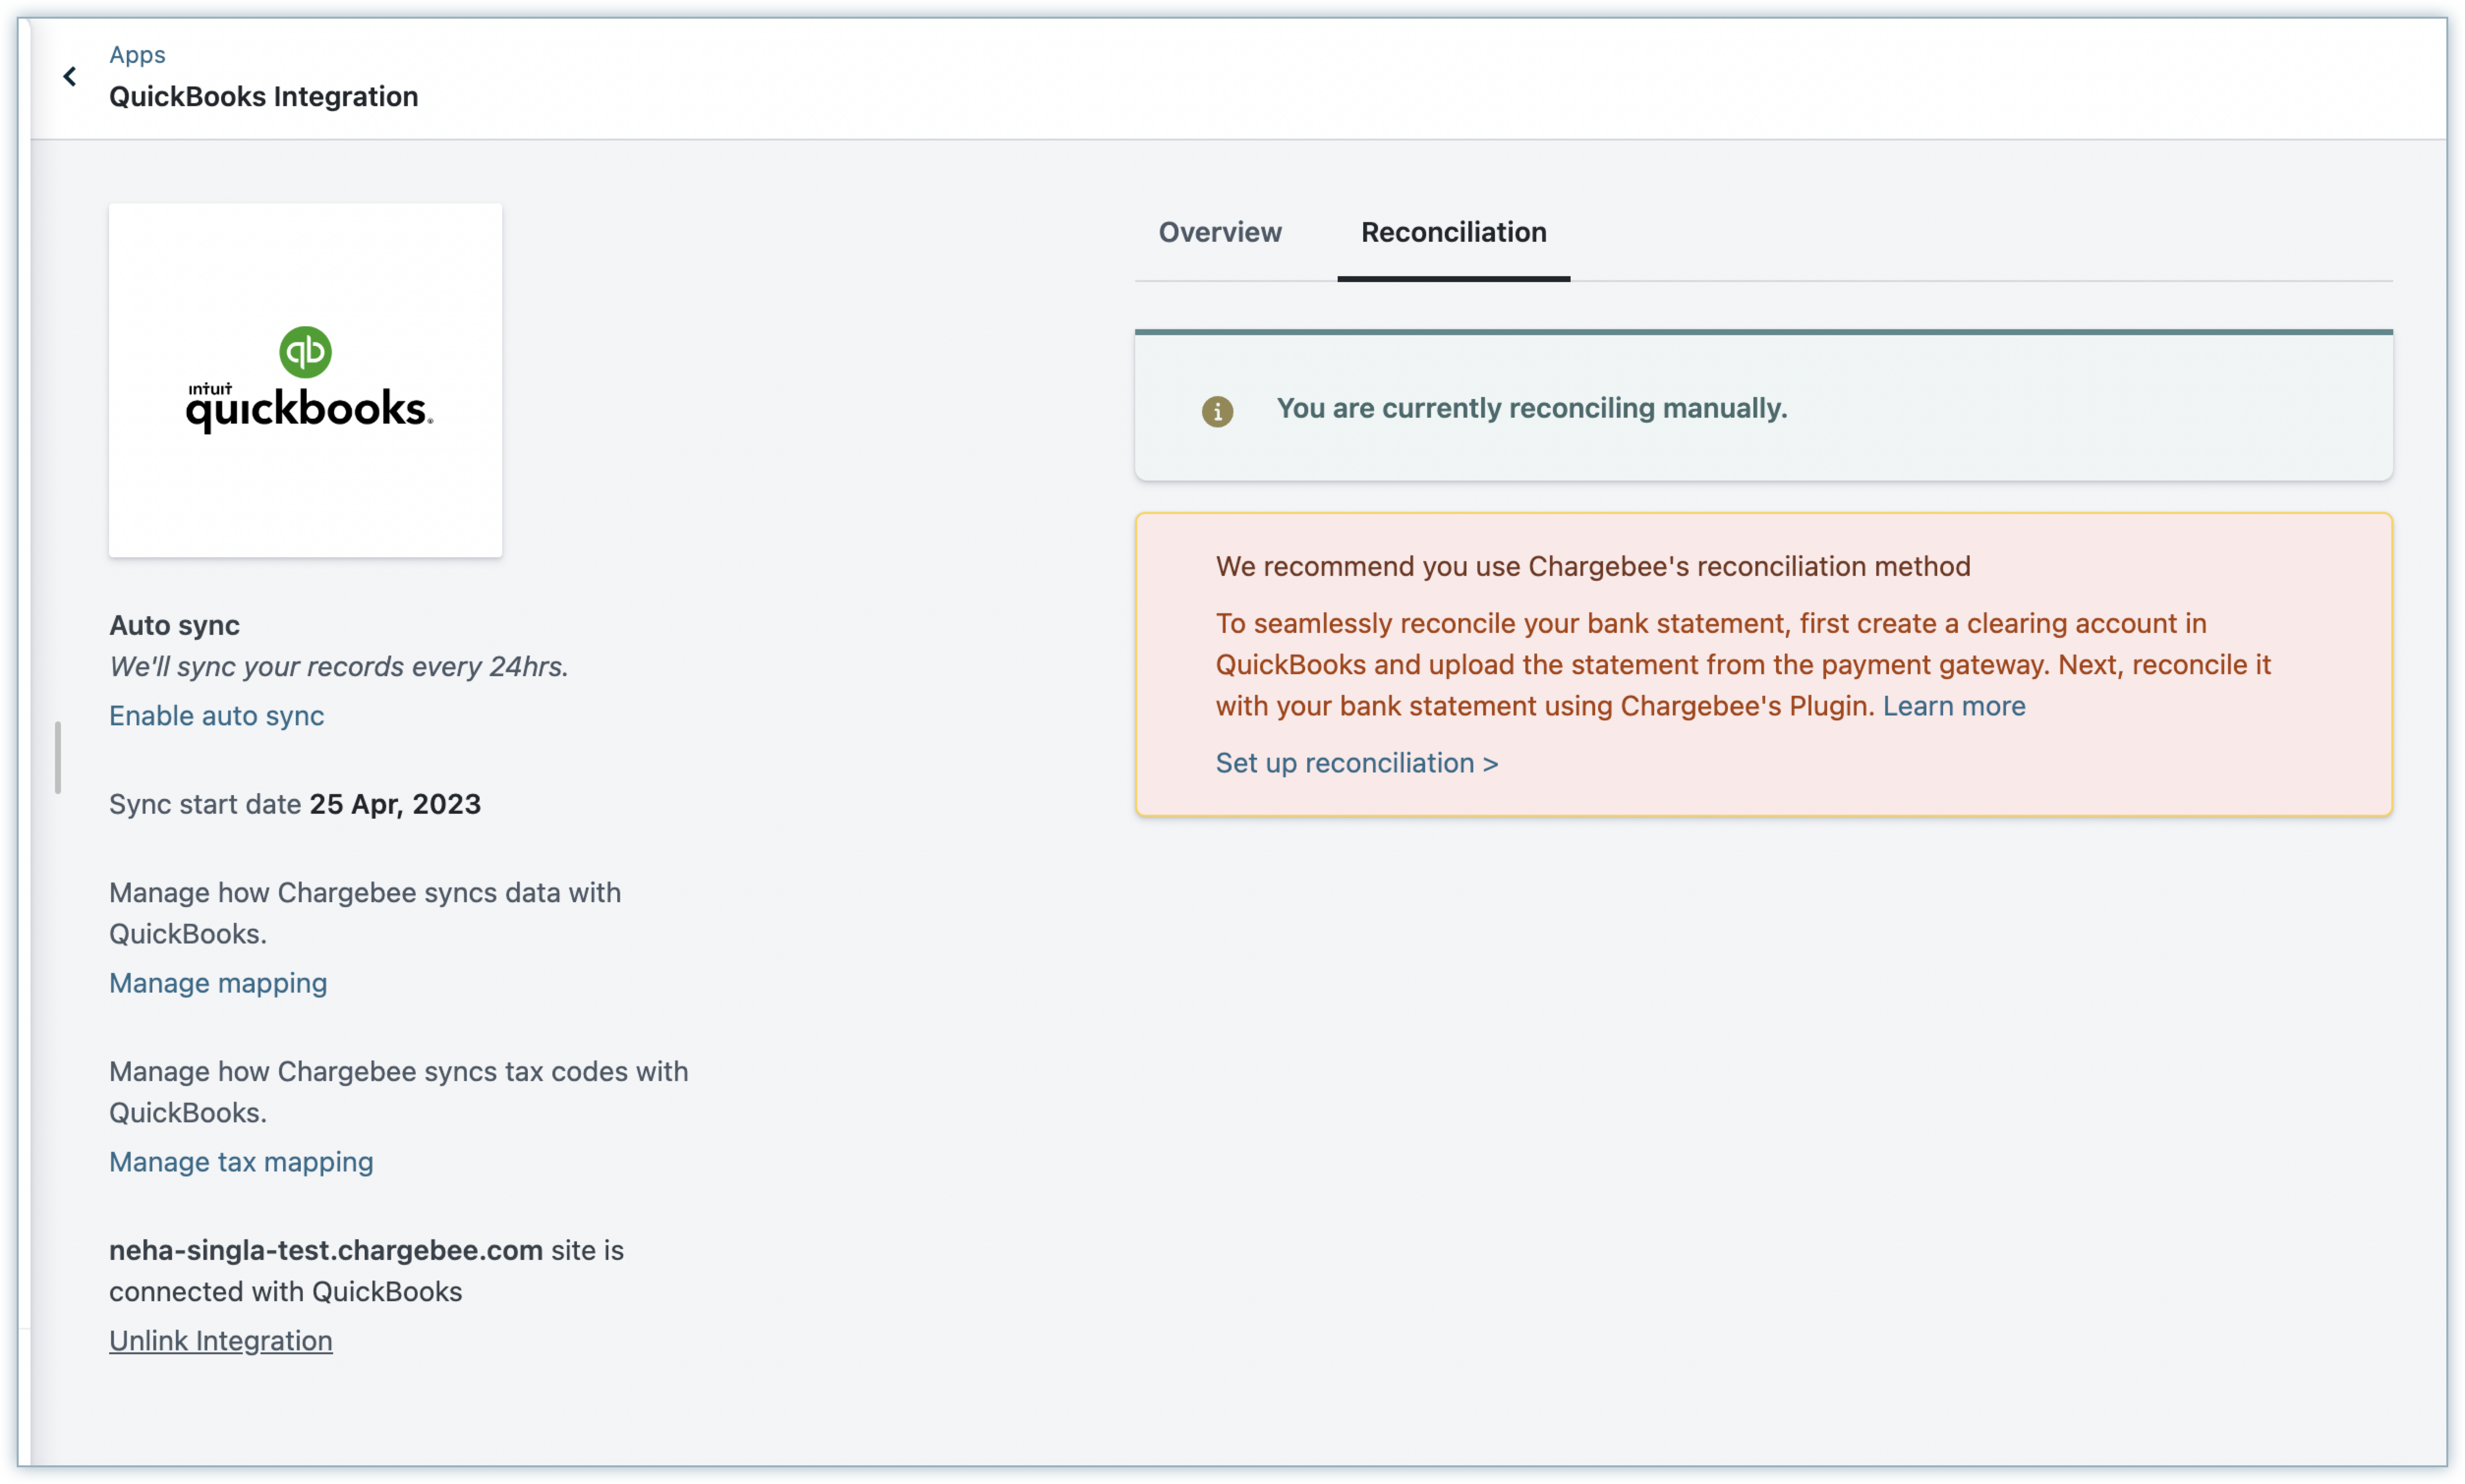Image resolution: width=2465 pixels, height=1484 pixels.
Task: Click the QuickBooks logo image
Action: pyautogui.click(x=305, y=380)
